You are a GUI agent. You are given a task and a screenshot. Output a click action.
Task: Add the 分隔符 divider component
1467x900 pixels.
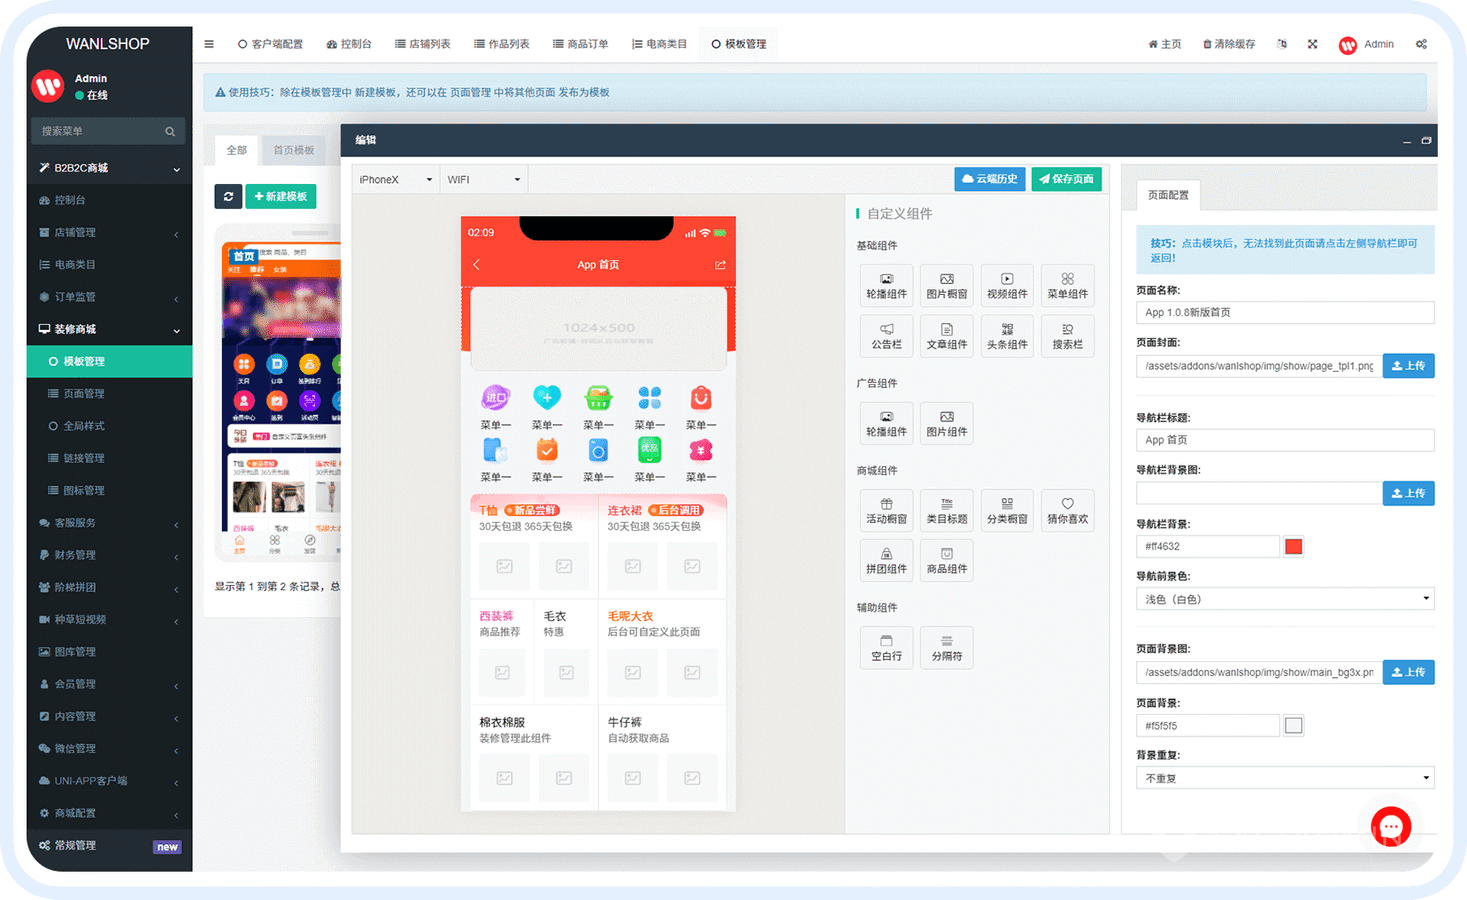946,647
